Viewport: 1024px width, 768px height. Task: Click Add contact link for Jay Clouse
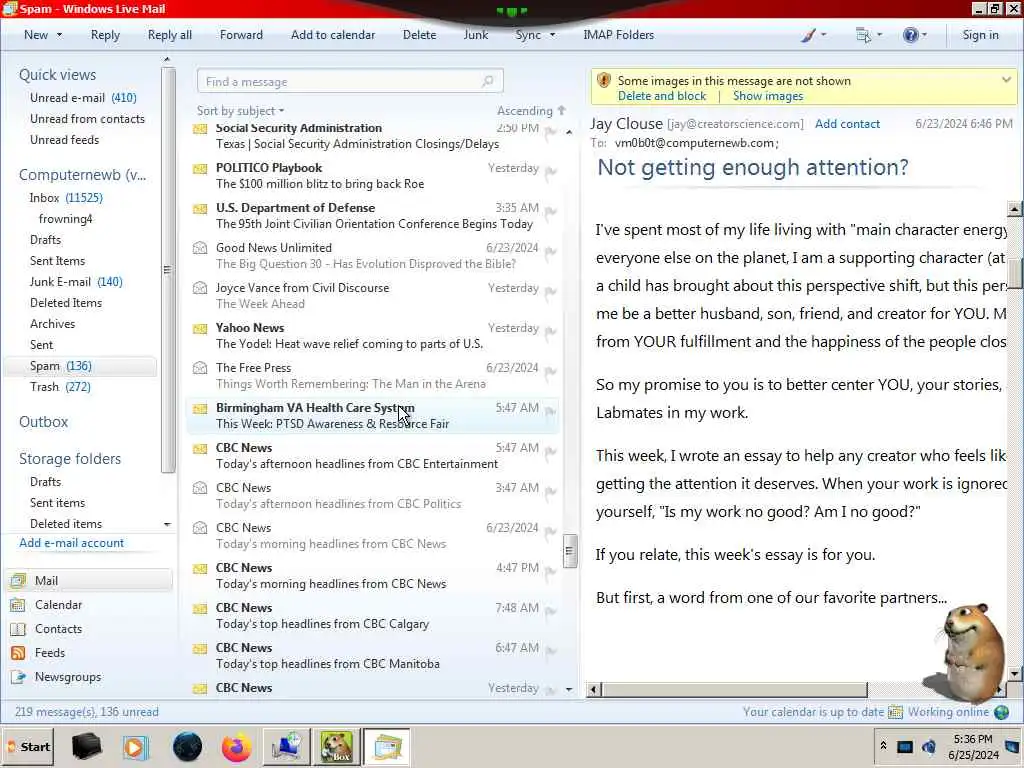click(847, 124)
